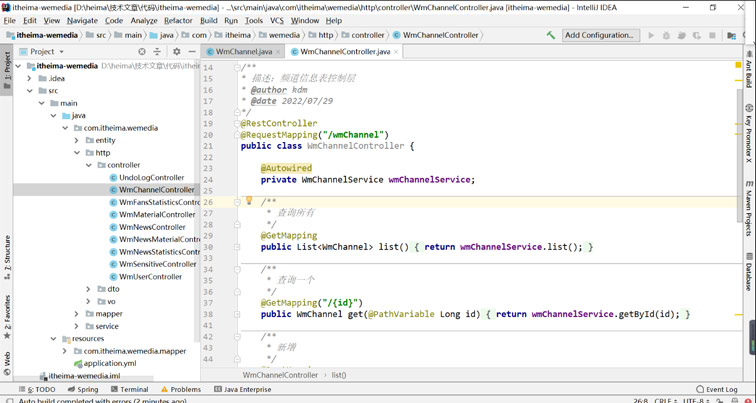756x403 pixels.
Task: Collapse the itheima-wemedia root node
Action: point(18,66)
